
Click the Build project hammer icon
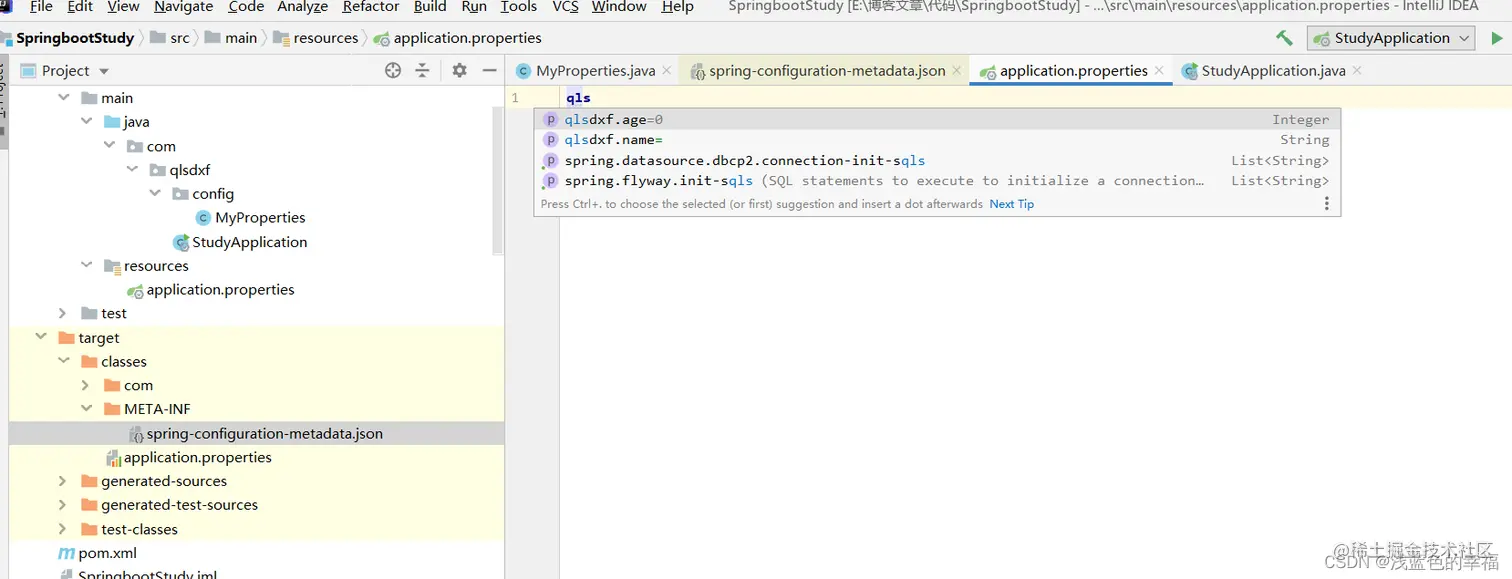[x=1285, y=37]
